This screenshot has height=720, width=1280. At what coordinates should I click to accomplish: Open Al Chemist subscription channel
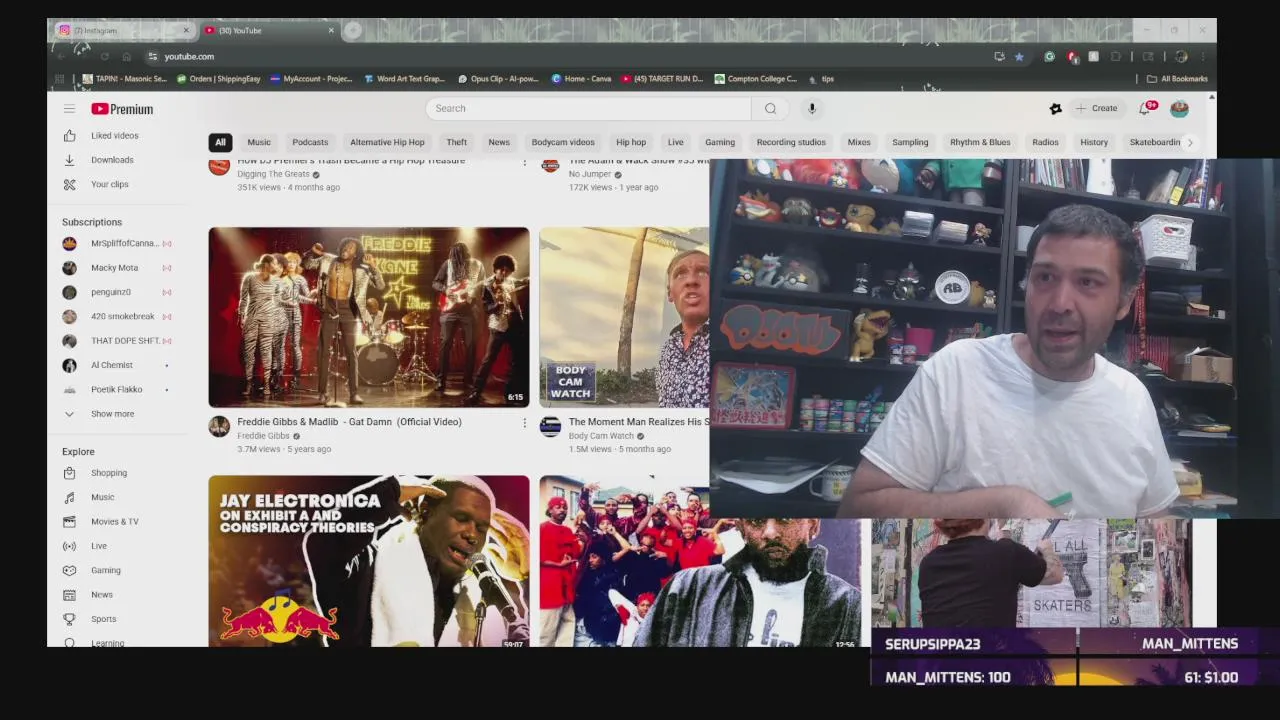115,365
